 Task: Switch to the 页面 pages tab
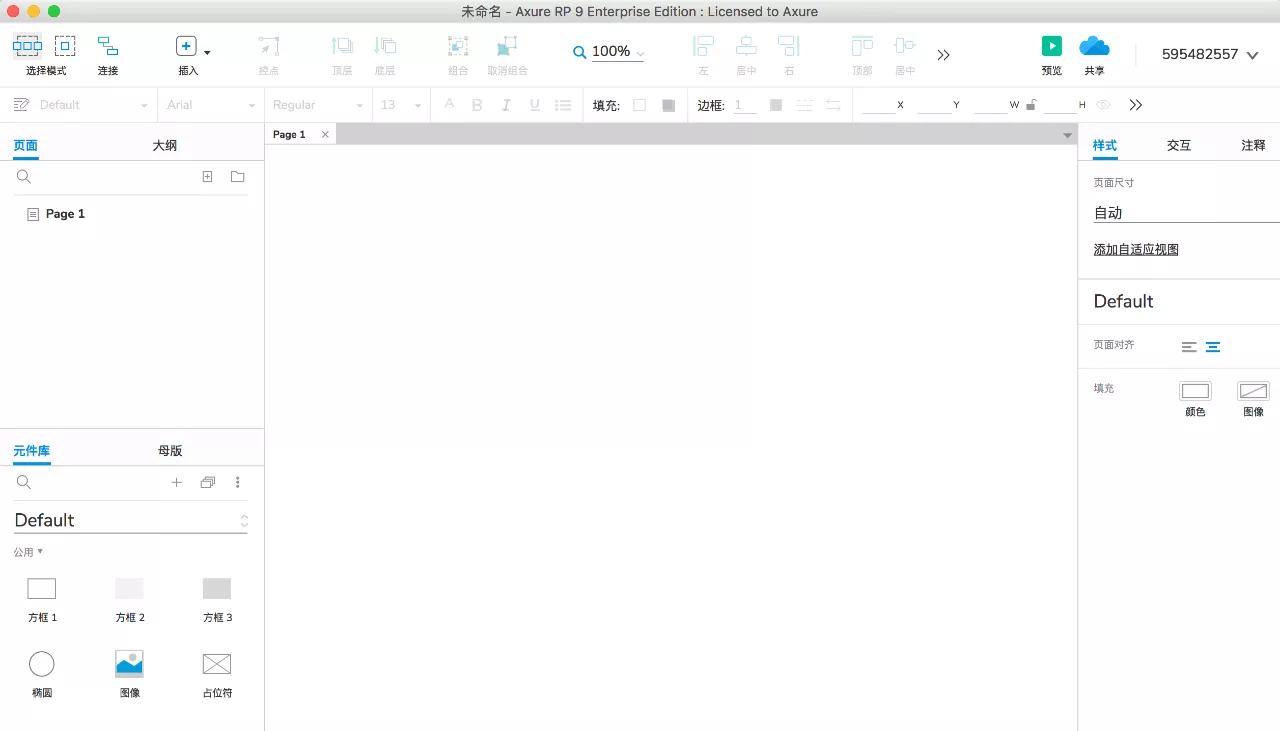point(25,145)
